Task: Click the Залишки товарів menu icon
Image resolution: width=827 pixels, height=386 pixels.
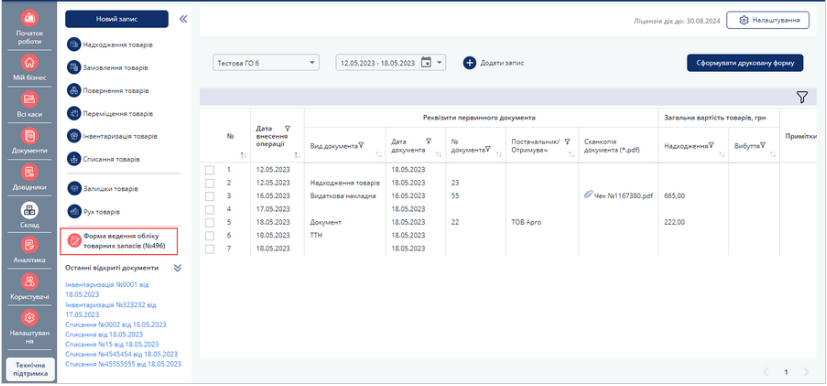Action: pos(73,188)
